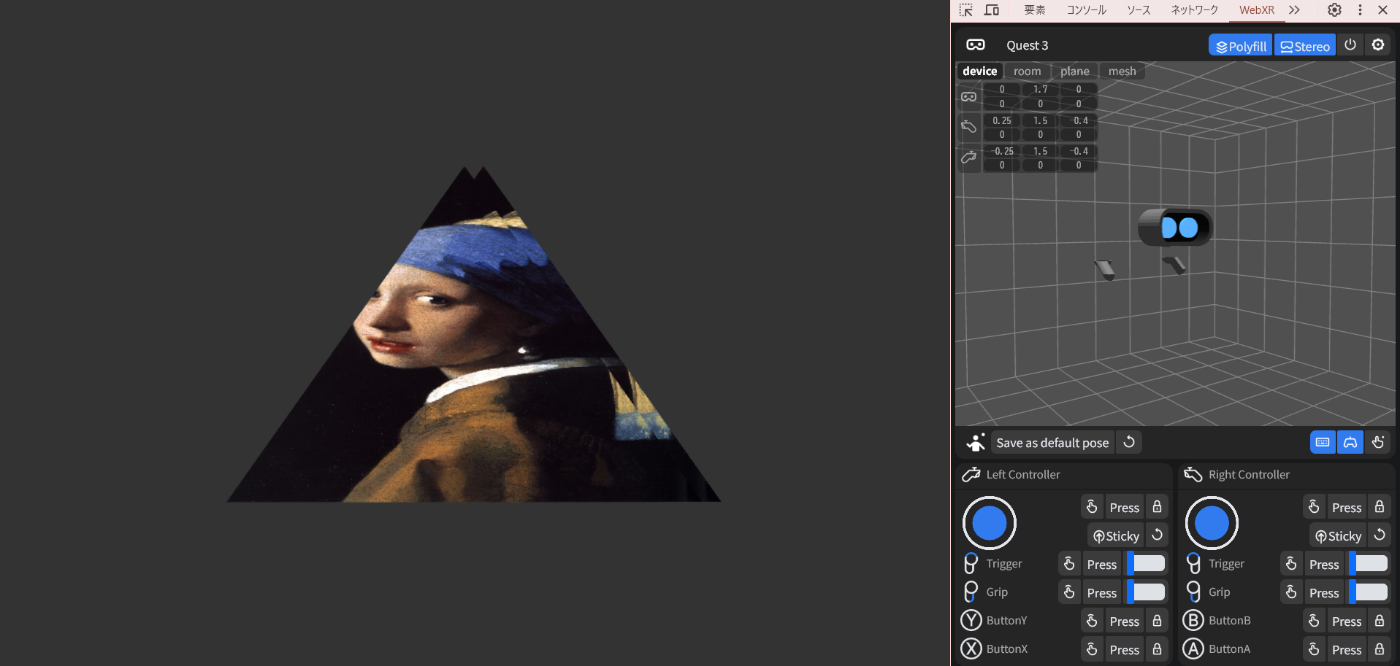The image size is (1400, 666).
Task: Click the lock icon for right thumbstick
Action: (1379, 507)
